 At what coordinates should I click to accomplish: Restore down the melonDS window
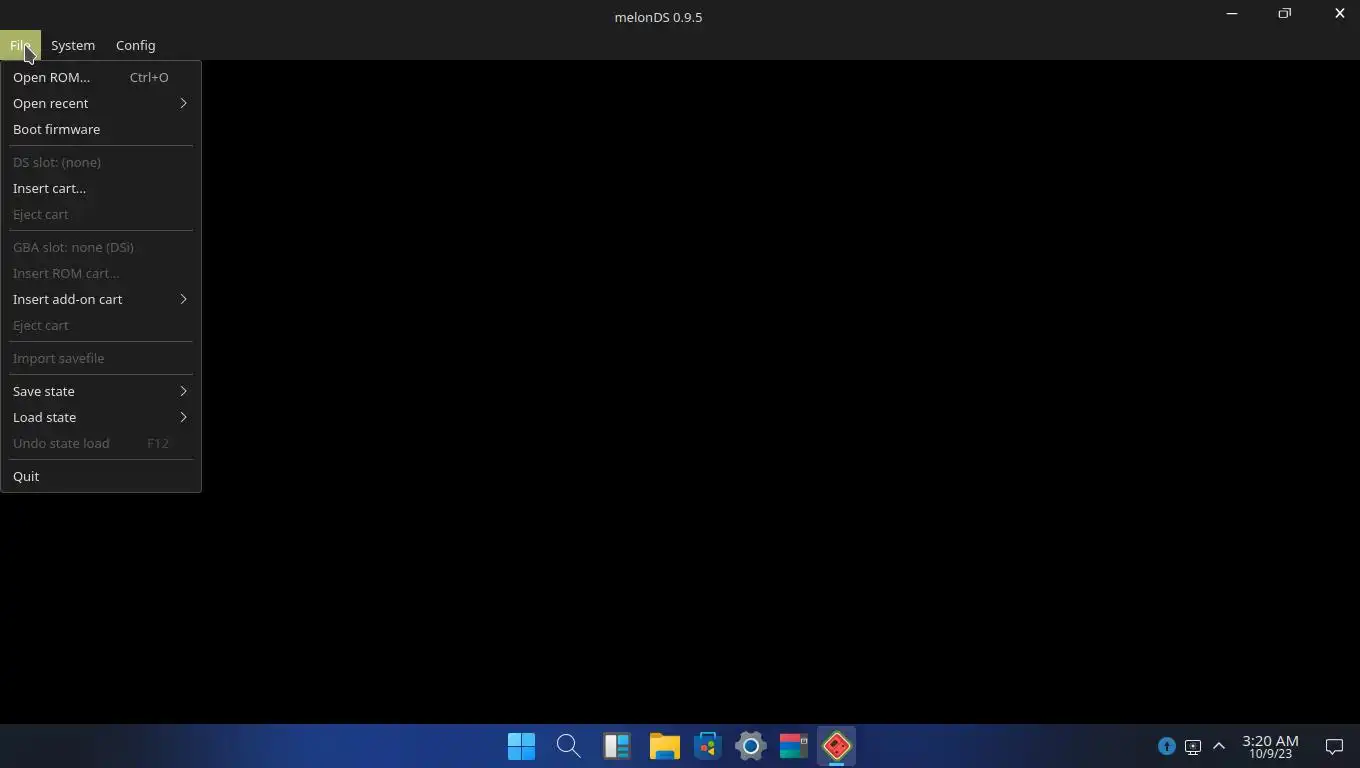[1285, 14]
